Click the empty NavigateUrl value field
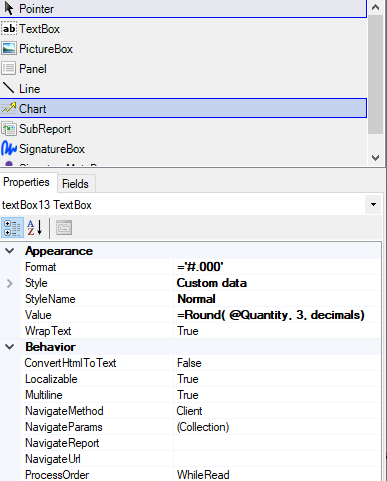This screenshot has height=481, width=387. (x=277, y=459)
